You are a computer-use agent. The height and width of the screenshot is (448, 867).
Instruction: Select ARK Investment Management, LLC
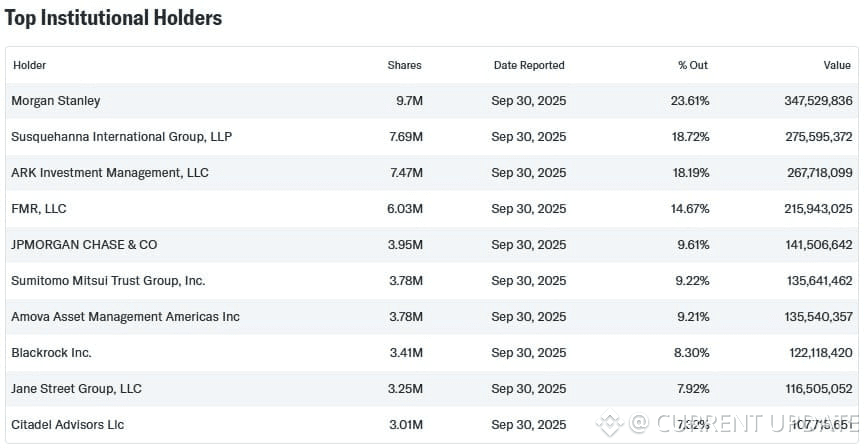click(x=110, y=172)
